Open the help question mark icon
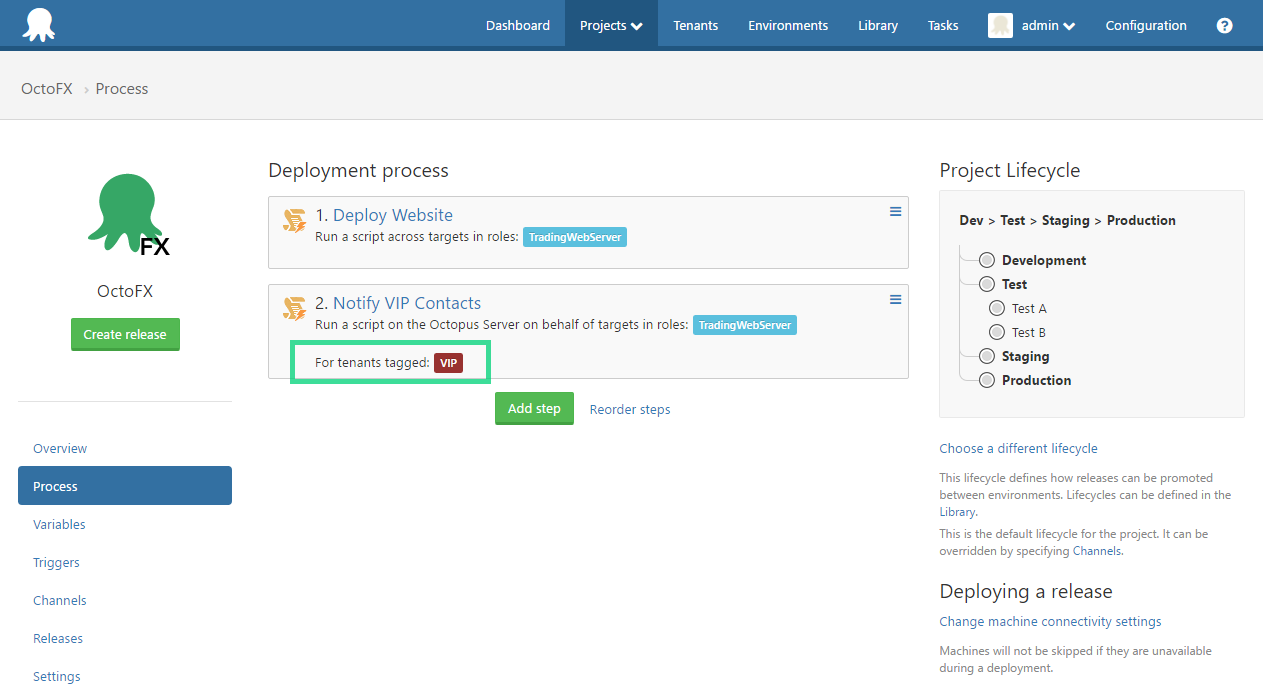The width and height of the screenshot is (1263, 695). [x=1224, y=25]
